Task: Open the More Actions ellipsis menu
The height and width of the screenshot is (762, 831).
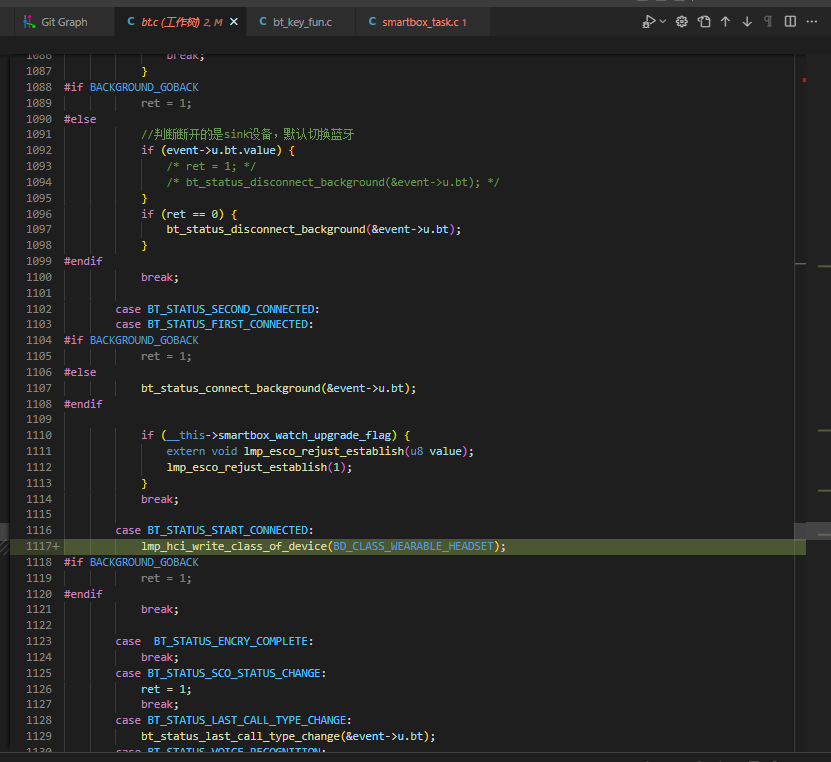Action: coord(812,22)
